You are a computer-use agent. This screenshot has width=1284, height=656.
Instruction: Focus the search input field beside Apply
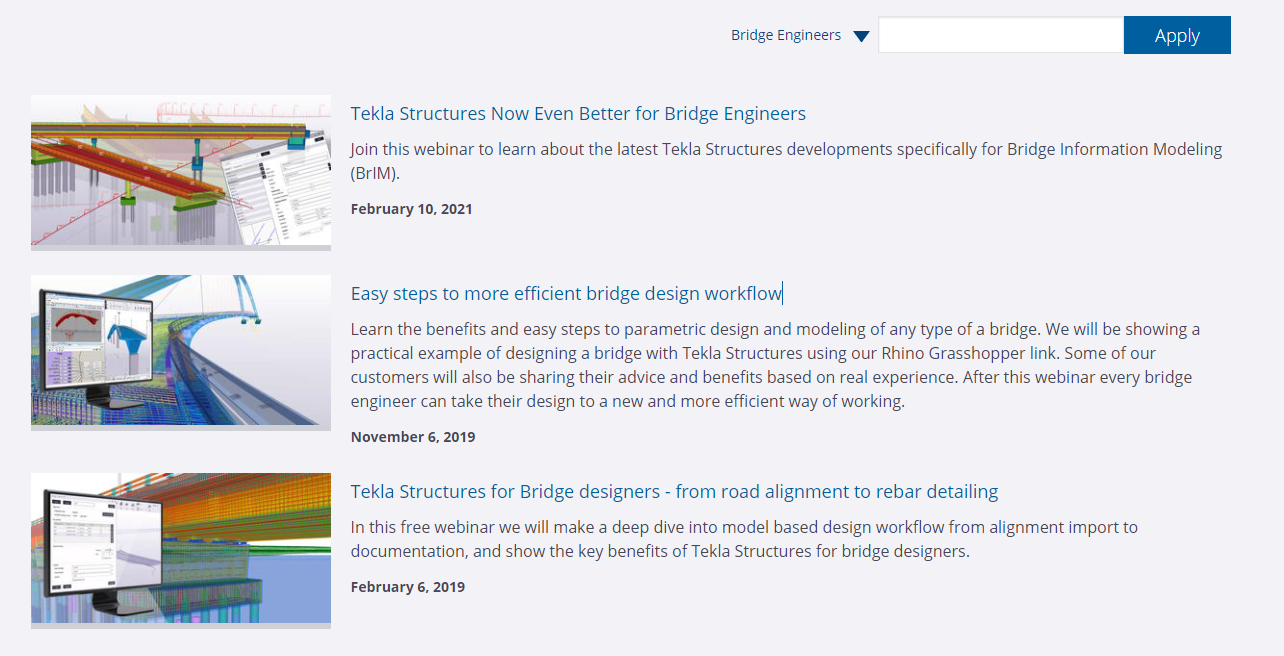coord(1001,35)
